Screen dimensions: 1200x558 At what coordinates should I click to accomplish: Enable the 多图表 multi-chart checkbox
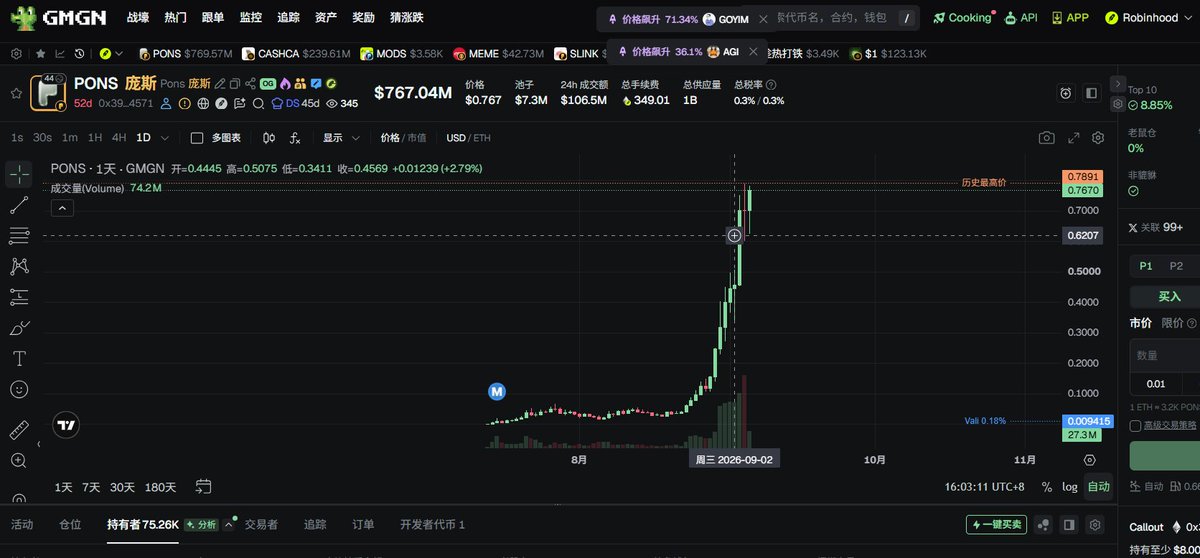197,138
